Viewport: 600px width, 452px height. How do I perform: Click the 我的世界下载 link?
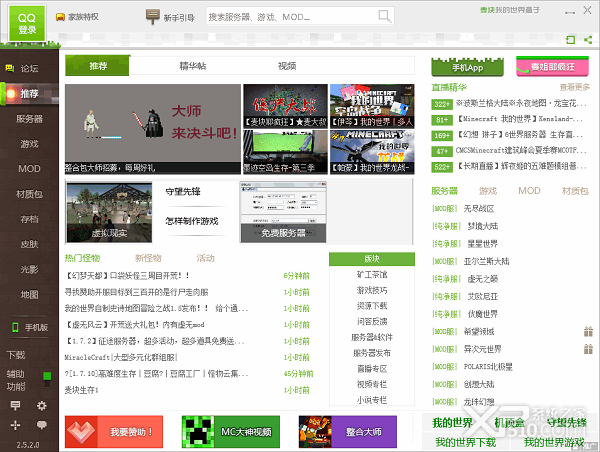click(x=465, y=442)
